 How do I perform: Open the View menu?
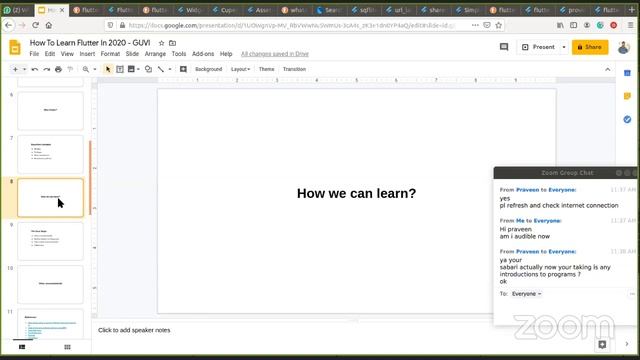[67, 54]
